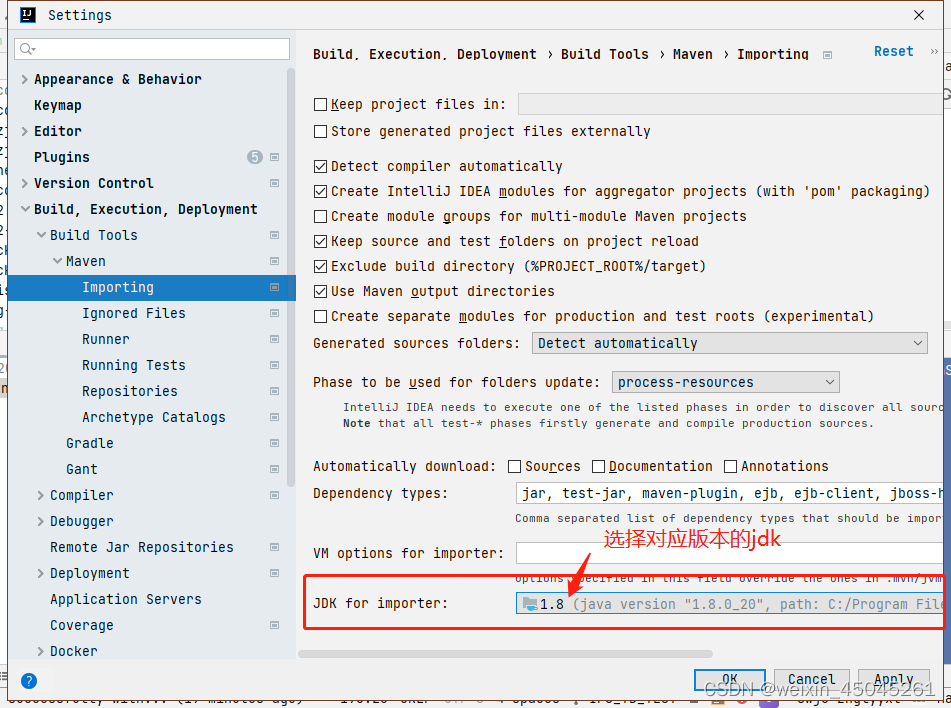Click the search magnifier in the settings search box
The height and width of the screenshot is (708, 951).
coord(25,48)
